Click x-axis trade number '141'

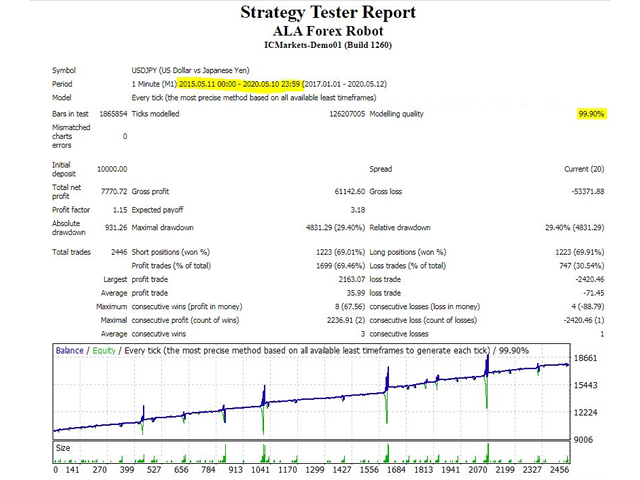point(72,470)
